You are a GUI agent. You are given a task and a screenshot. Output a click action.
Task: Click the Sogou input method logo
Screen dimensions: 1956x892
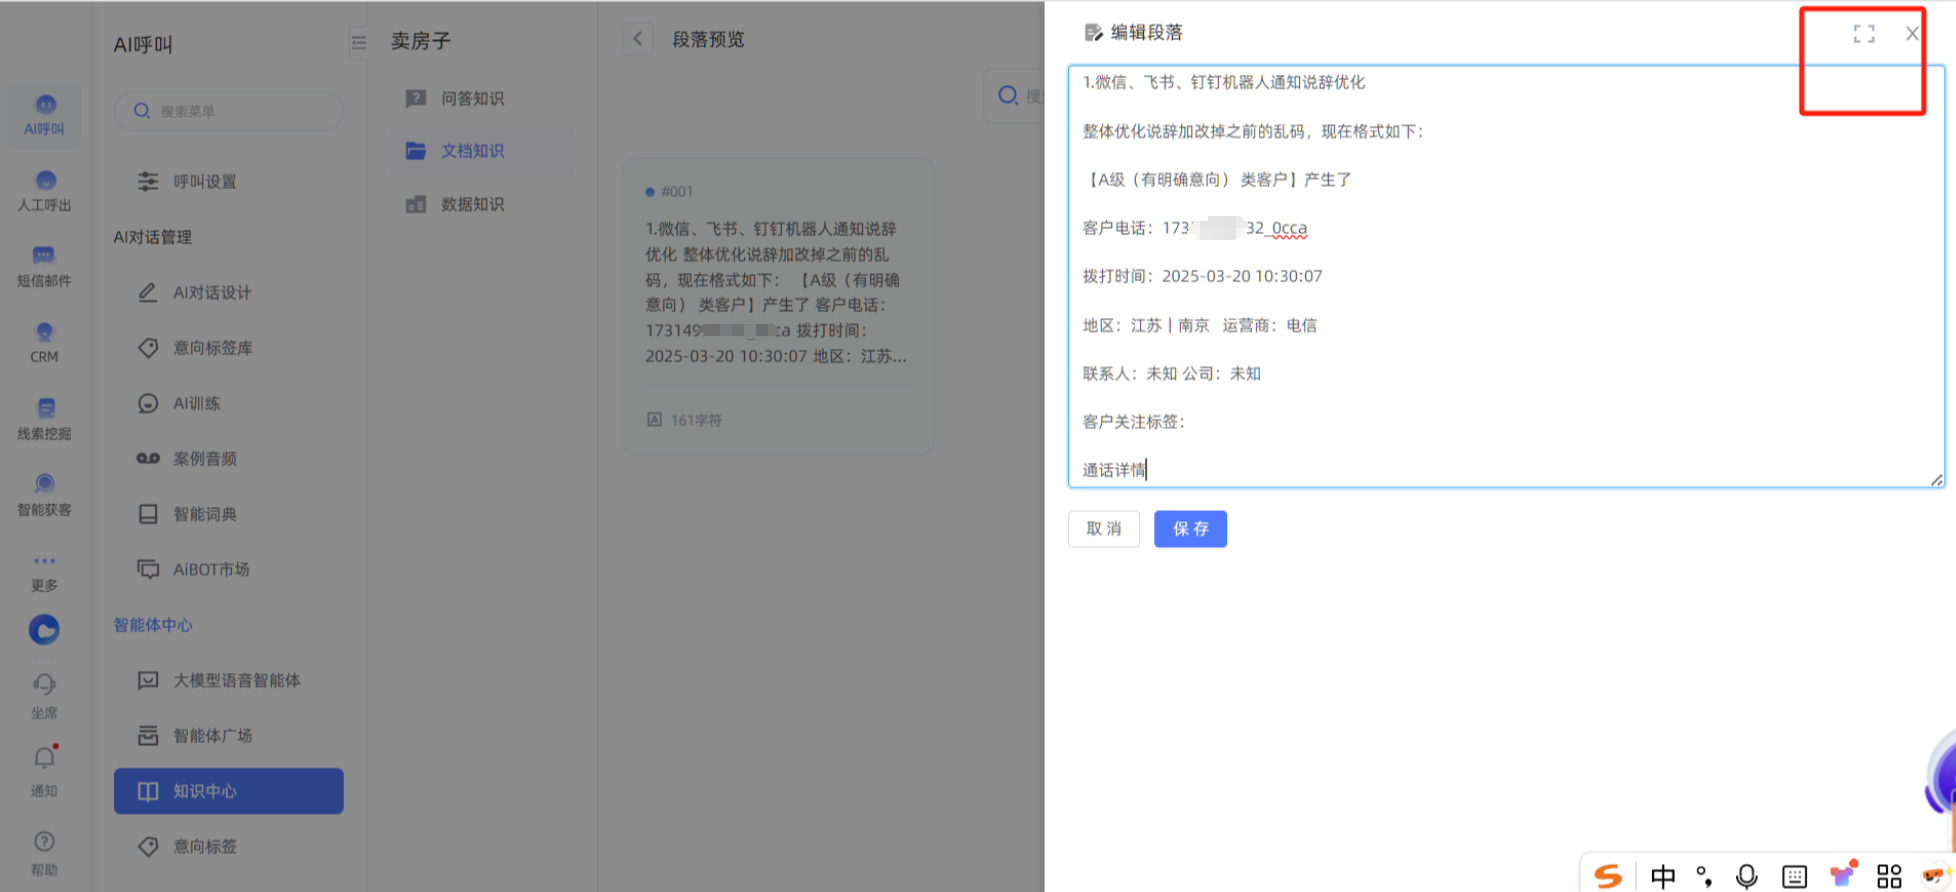1608,876
